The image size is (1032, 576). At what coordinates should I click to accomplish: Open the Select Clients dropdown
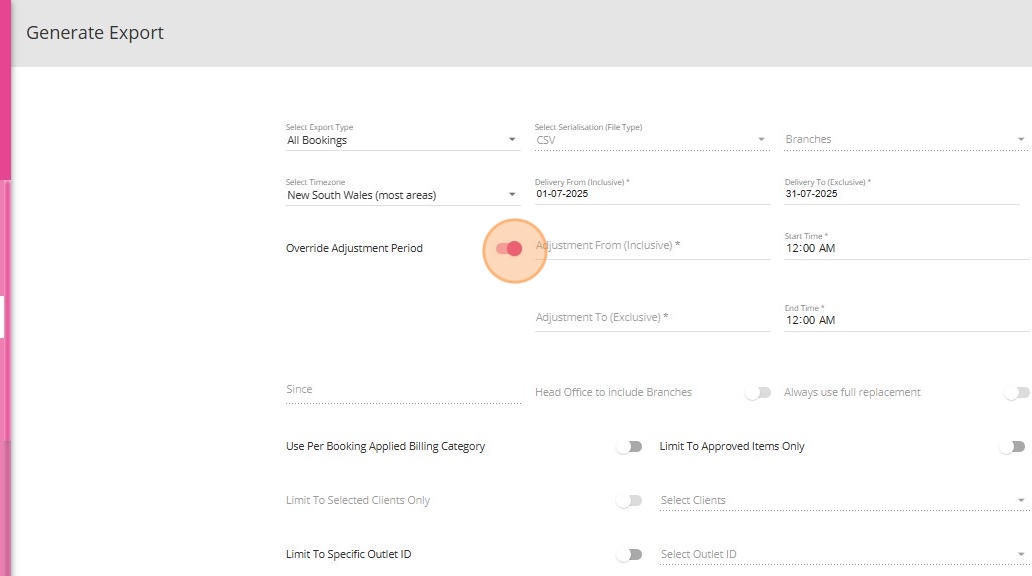pos(843,500)
